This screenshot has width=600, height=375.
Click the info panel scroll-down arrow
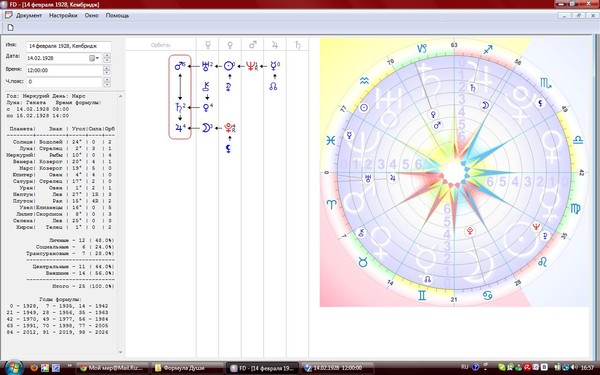point(121,352)
